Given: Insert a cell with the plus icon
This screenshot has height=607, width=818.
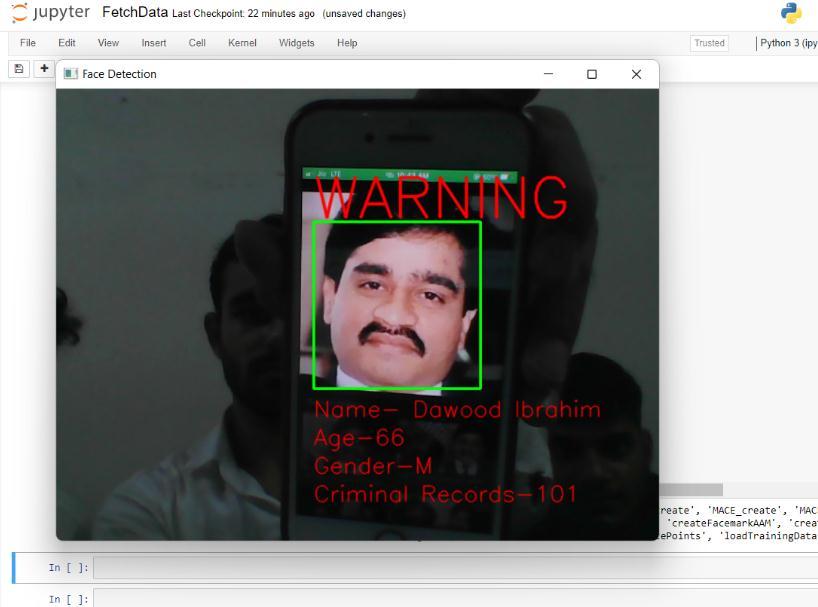Looking at the screenshot, I should (44, 68).
